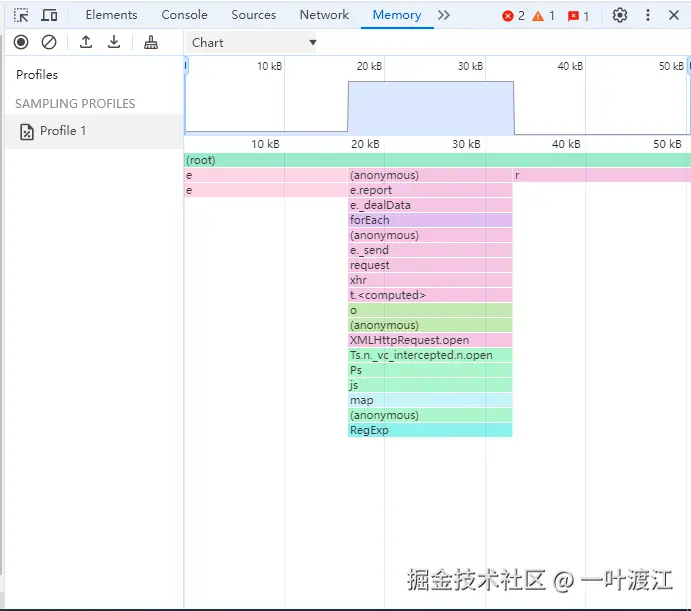Select the t.<computed> flame bar

[x=430, y=295]
